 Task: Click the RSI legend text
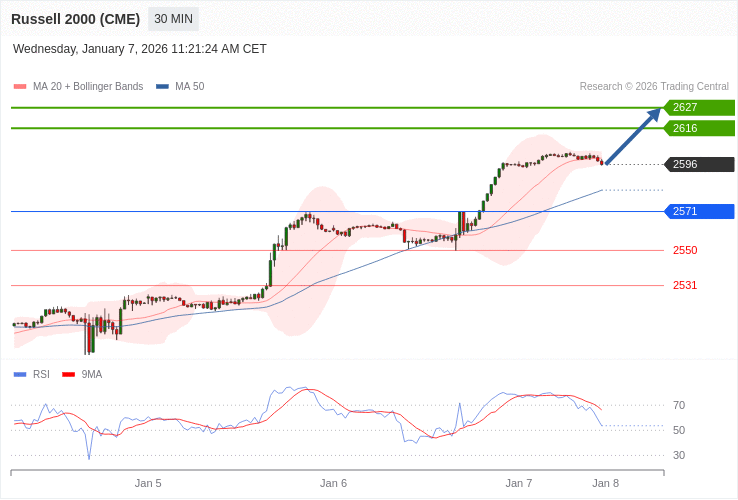click(x=41, y=375)
